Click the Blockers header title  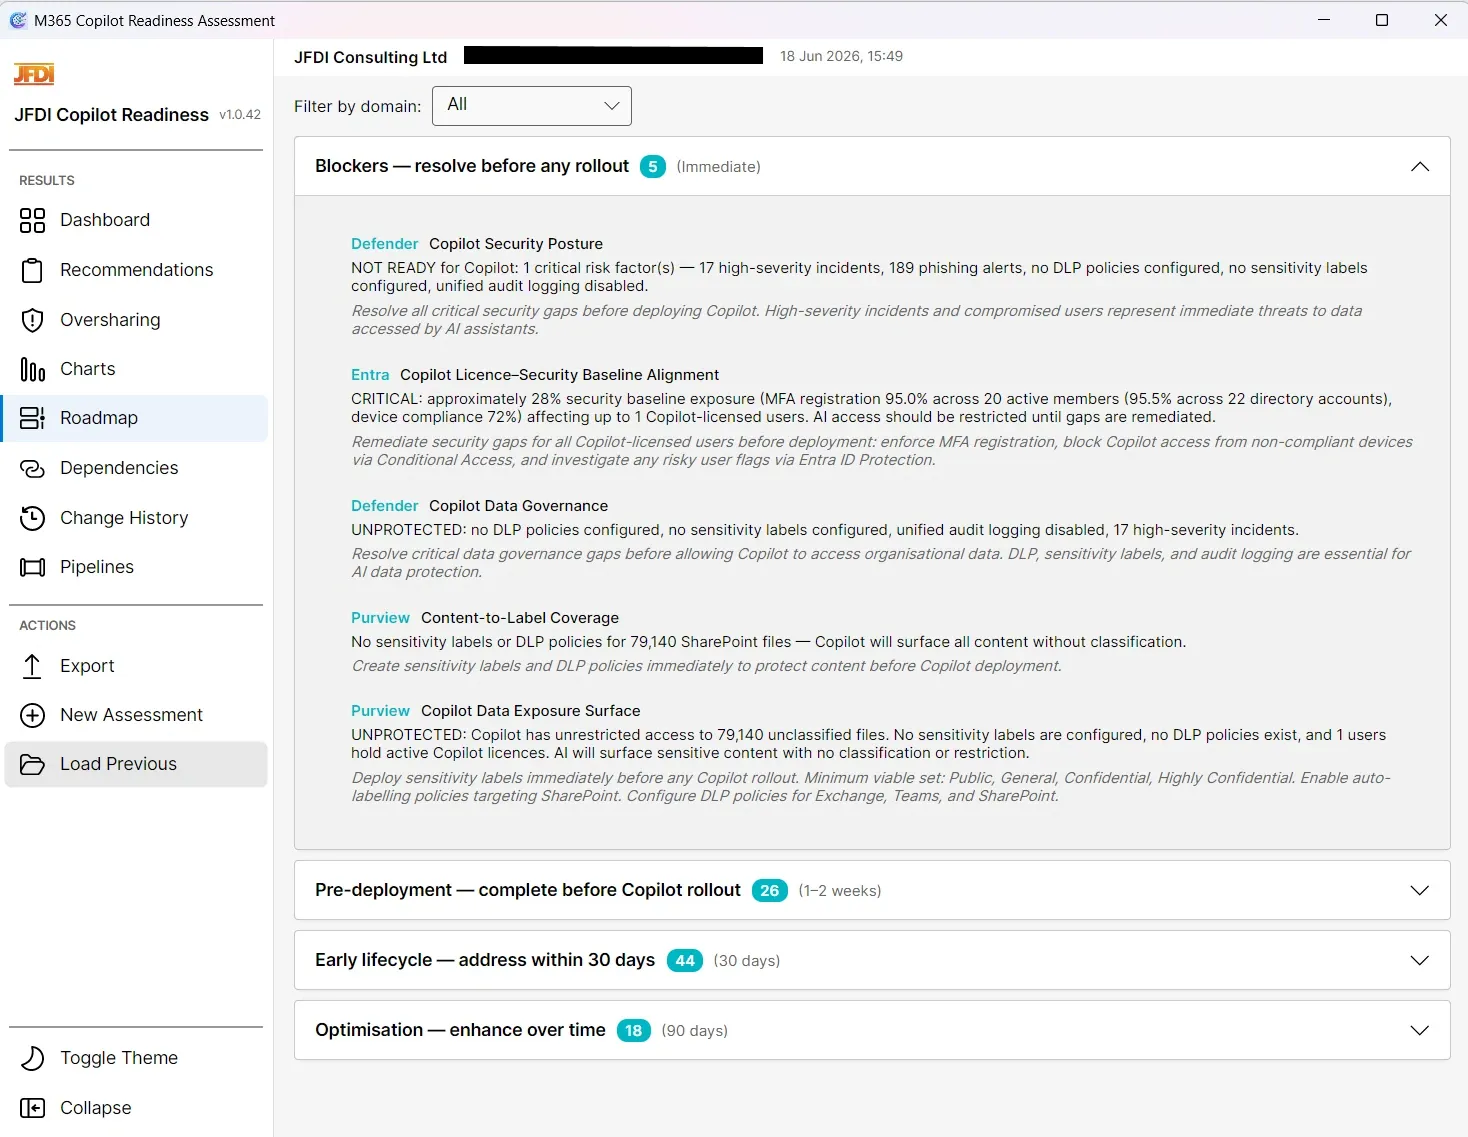(472, 166)
